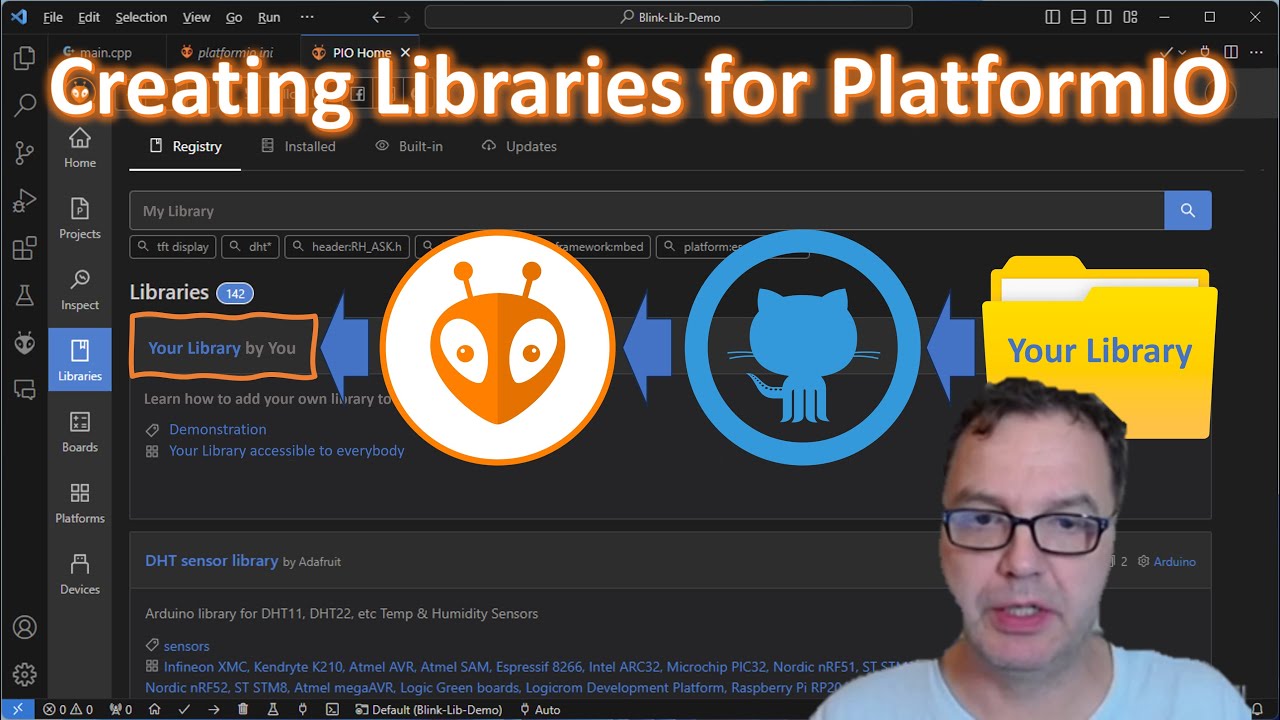Screen dimensions: 1280x720
Task: Click the Arduino framework link on DHT card
Action: point(1174,561)
